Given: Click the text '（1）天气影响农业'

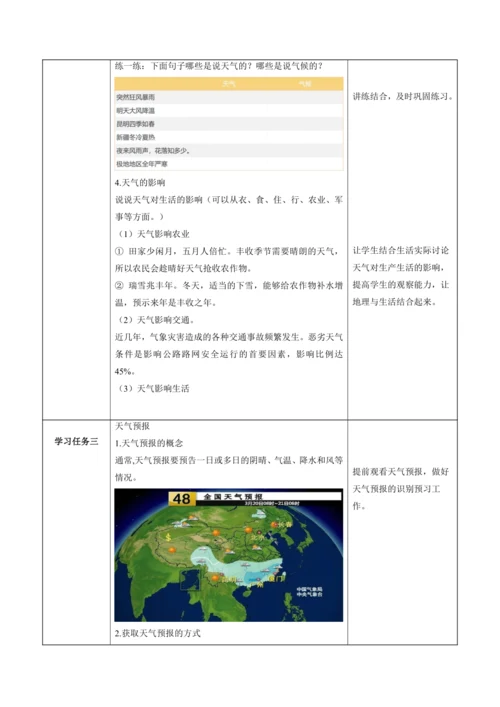Looking at the screenshot, I should pyautogui.click(x=153, y=234).
